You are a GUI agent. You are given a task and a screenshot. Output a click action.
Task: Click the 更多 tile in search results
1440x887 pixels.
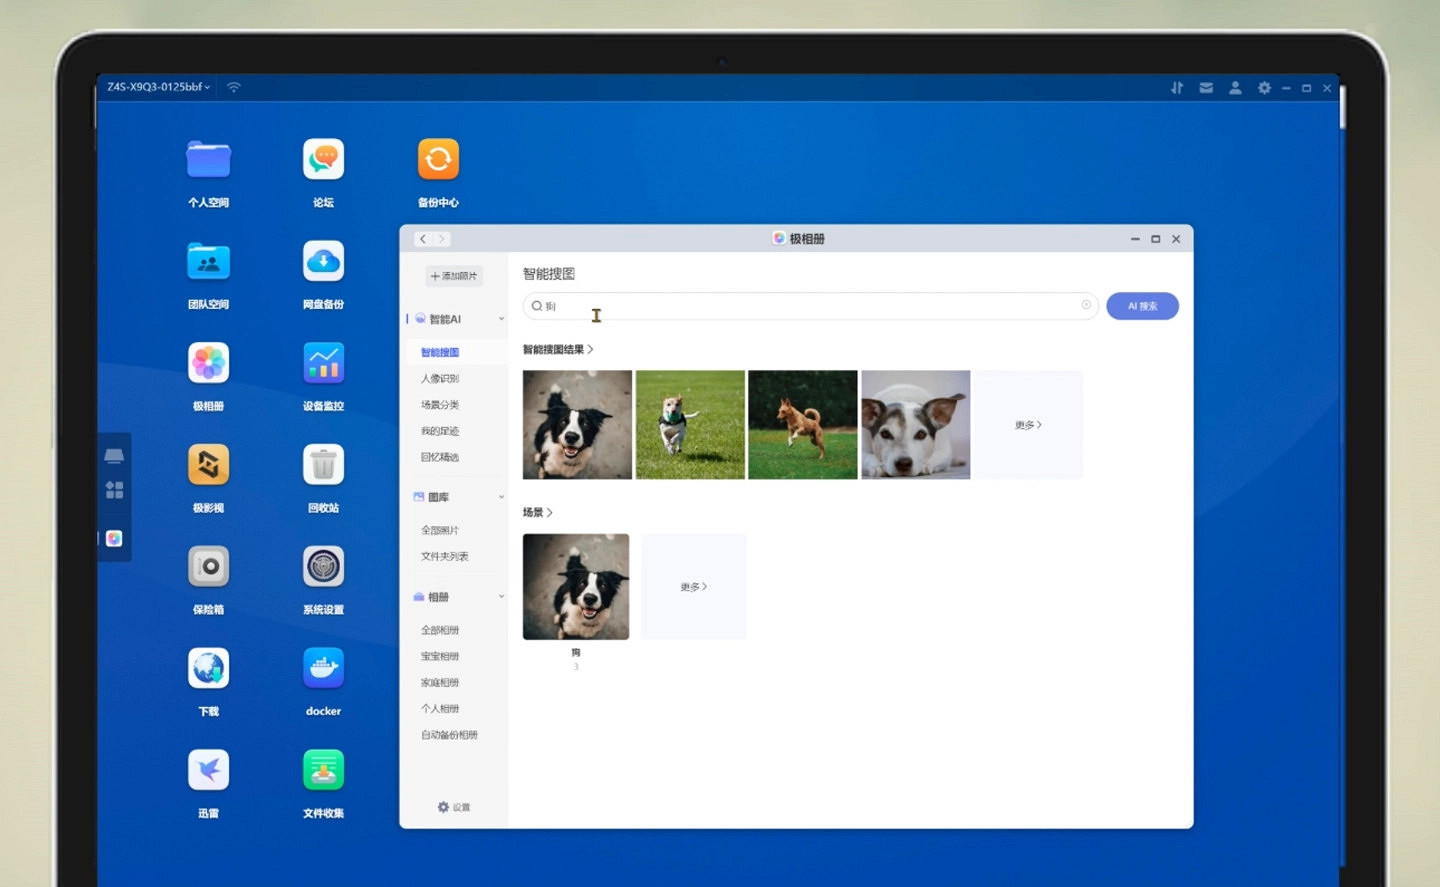1028,425
